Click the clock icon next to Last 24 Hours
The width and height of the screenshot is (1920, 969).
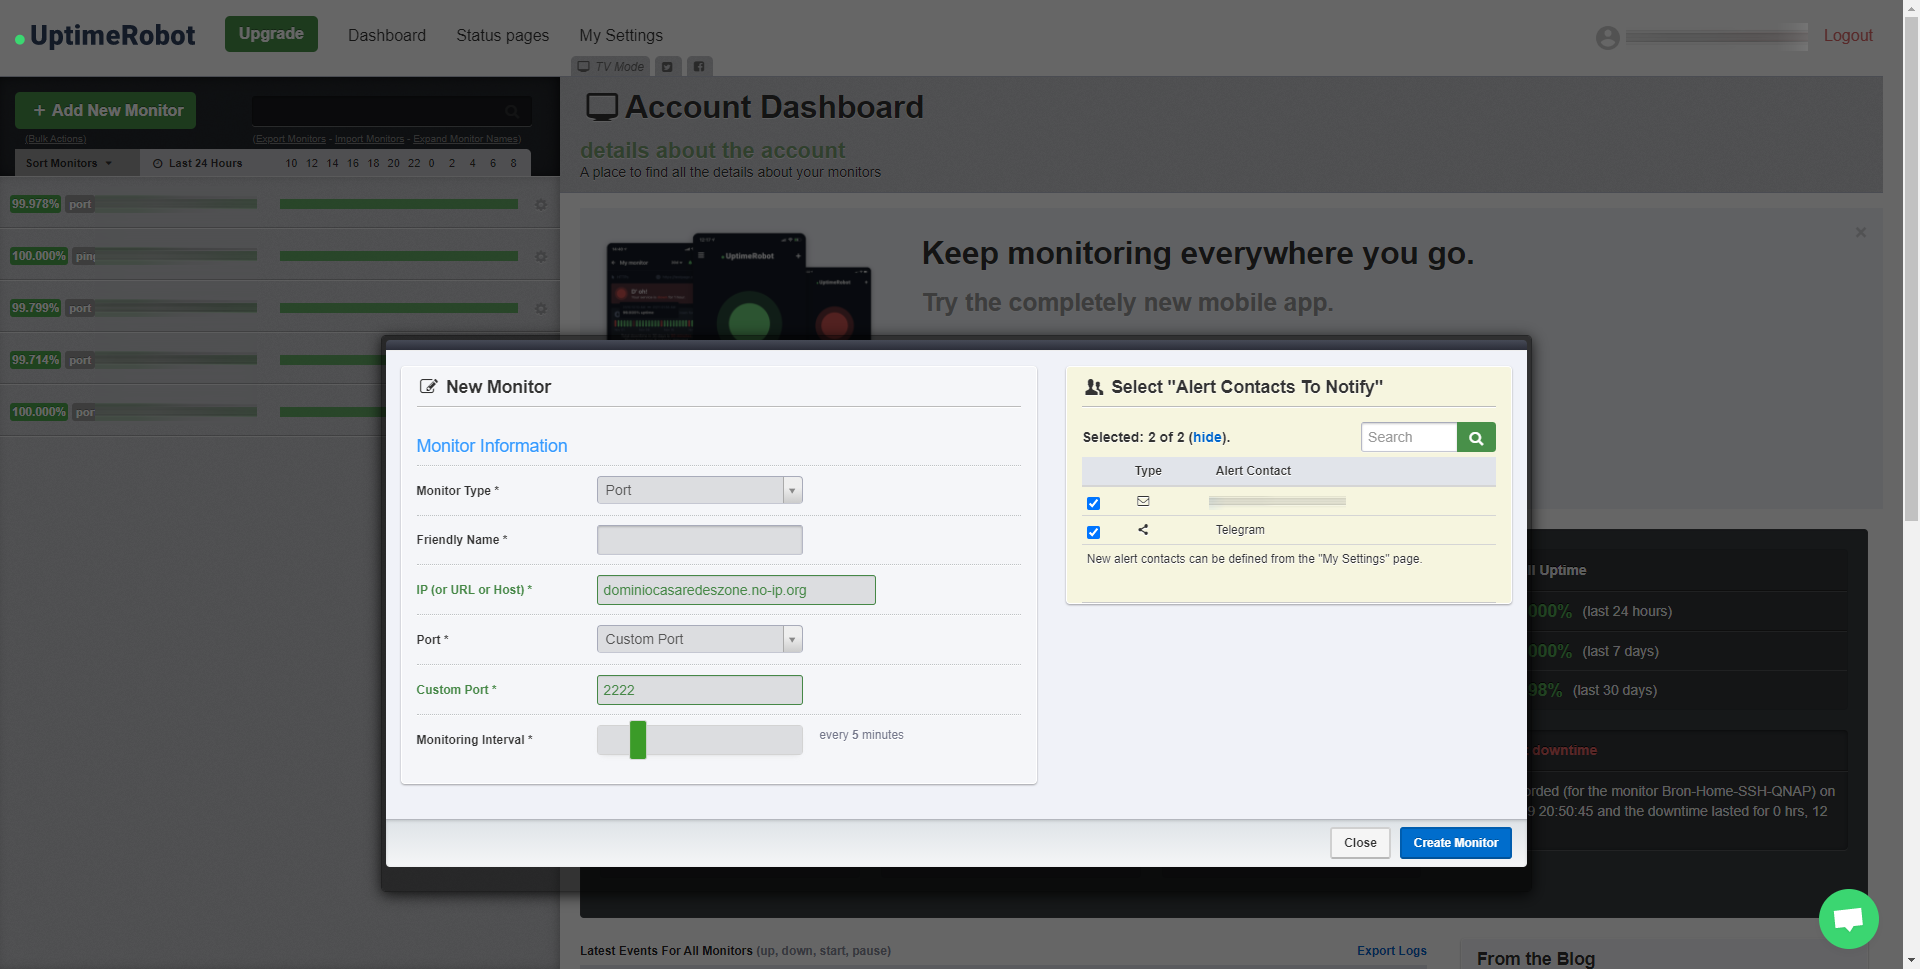click(x=157, y=163)
